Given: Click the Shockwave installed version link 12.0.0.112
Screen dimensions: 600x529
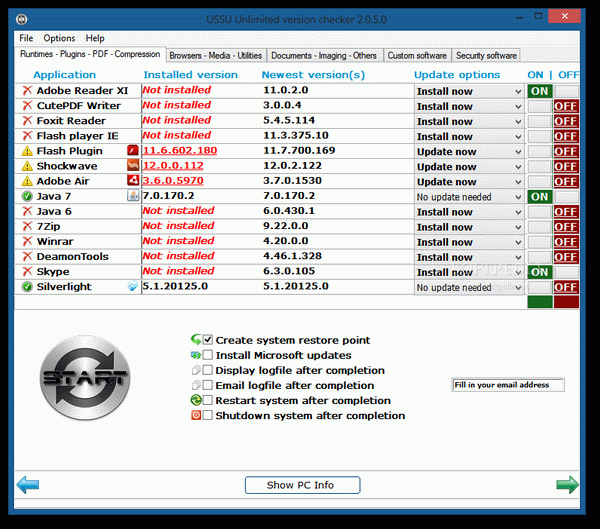Looking at the screenshot, I should pyautogui.click(x=173, y=166).
